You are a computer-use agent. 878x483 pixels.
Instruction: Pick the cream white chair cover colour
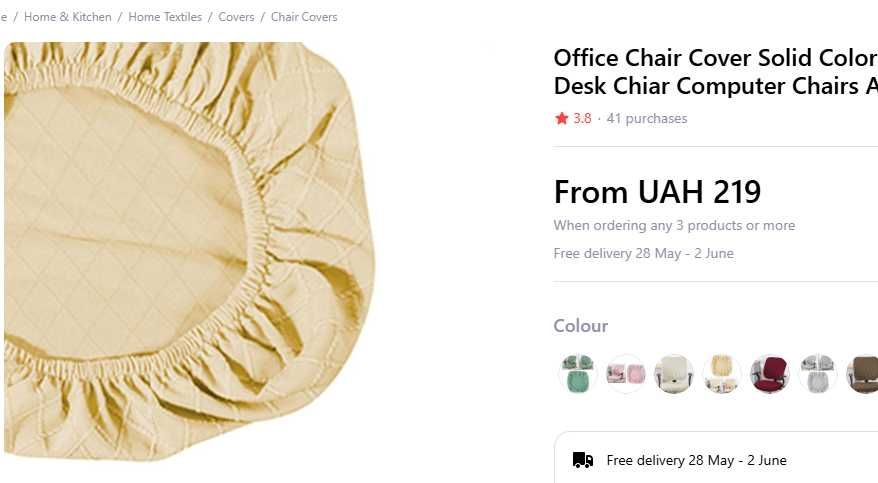[x=674, y=374]
